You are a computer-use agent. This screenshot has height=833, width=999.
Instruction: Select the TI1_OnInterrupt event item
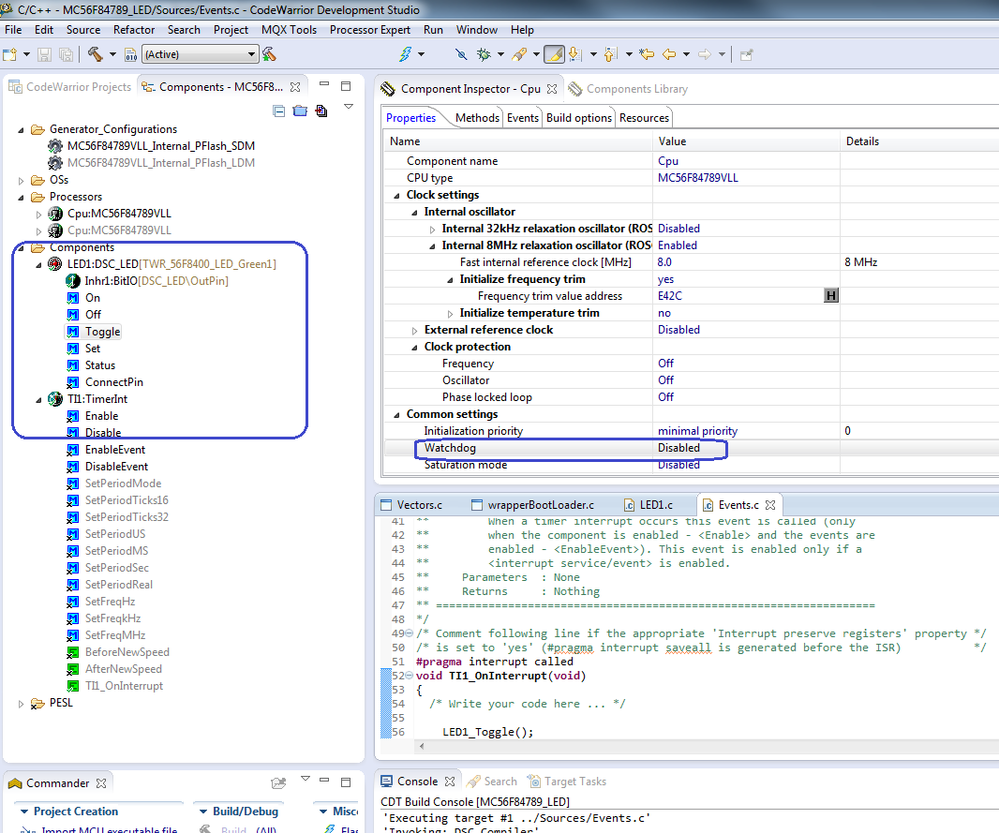tap(123, 686)
